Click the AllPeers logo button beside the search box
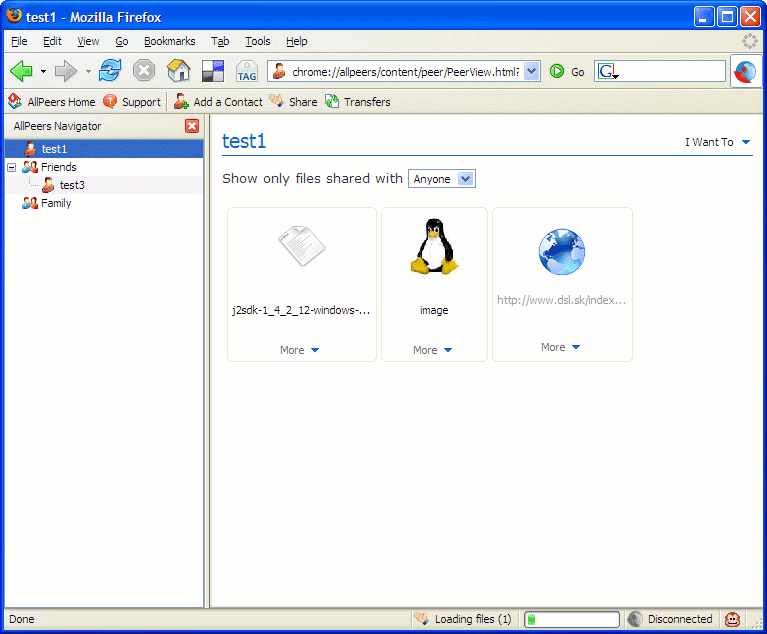This screenshot has width=767, height=634. pyautogui.click(x=745, y=72)
